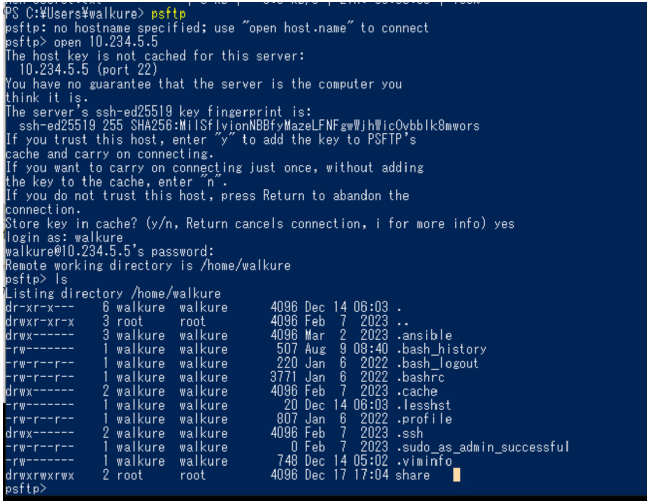The width and height of the screenshot is (651, 501).
Task: Click the login as: walkure line
Action: 65,238
